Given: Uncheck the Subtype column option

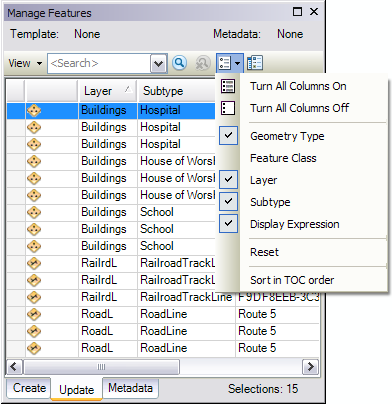Looking at the screenshot, I should tap(228, 201).
